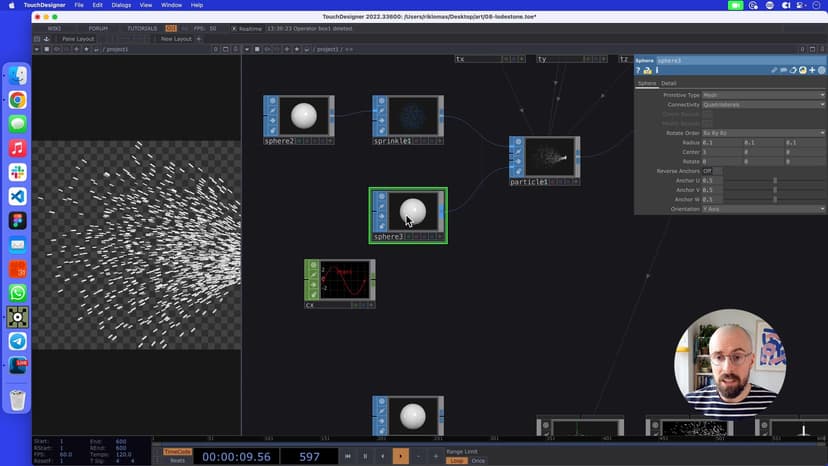Click the operator help question mark icon
This screenshot has height=466, width=828.
(639, 70)
